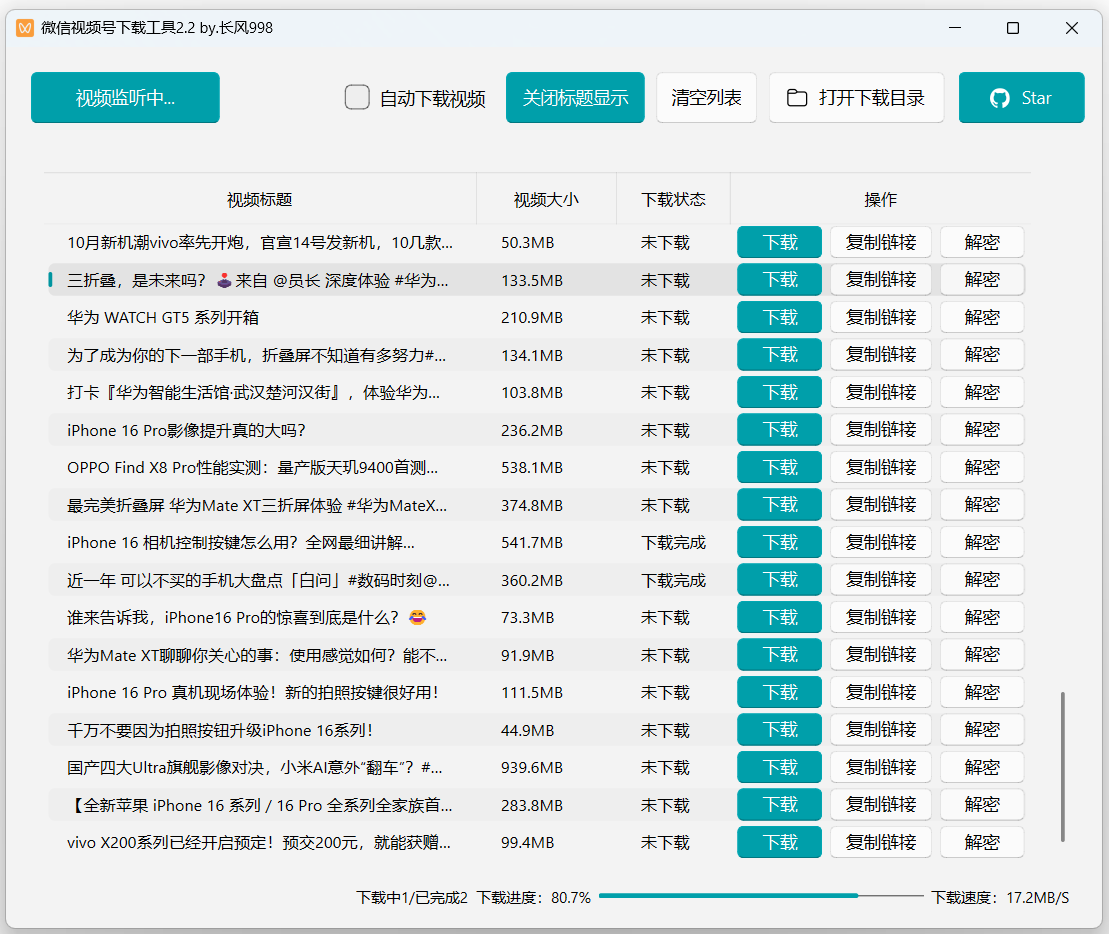Copy link for the 千万不要因为拍照按钮 video
1109x934 pixels.
(x=880, y=729)
